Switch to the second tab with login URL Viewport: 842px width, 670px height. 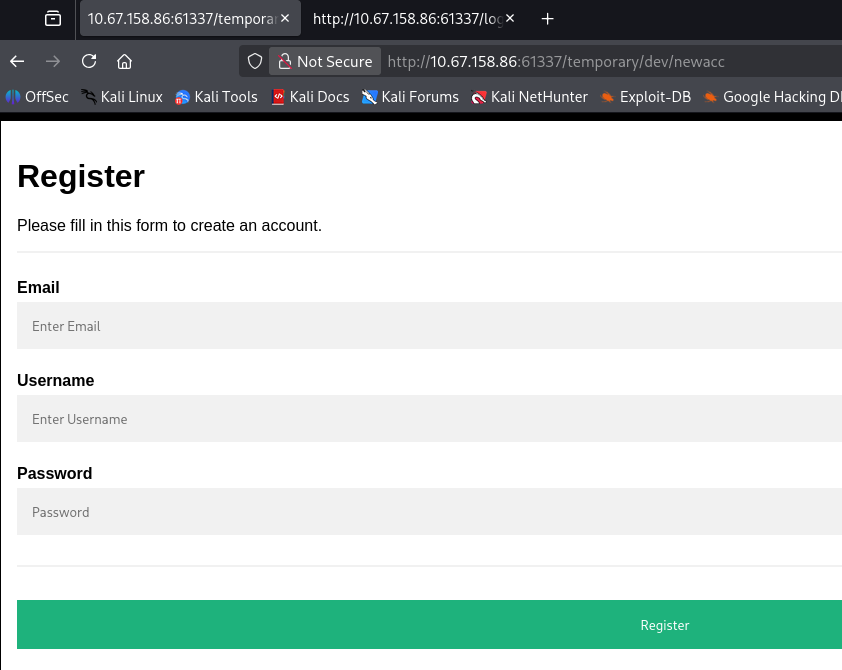[x=405, y=19]
